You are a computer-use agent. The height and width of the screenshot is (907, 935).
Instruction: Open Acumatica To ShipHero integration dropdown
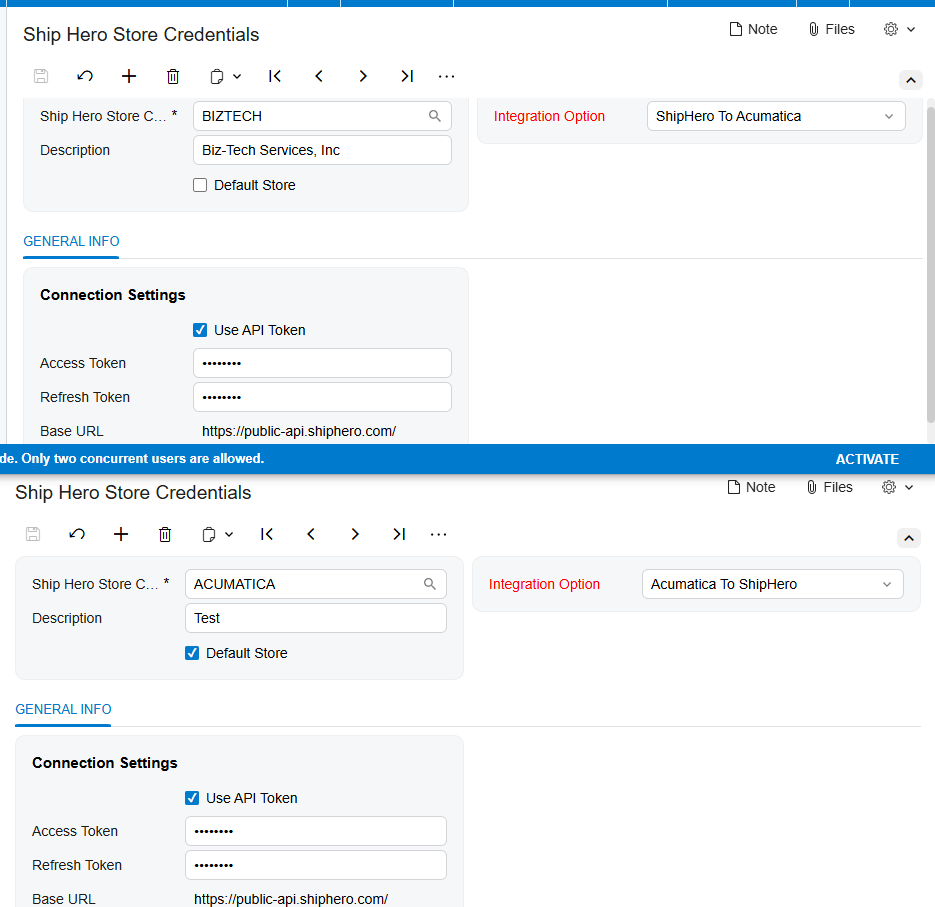coord(772,584)
